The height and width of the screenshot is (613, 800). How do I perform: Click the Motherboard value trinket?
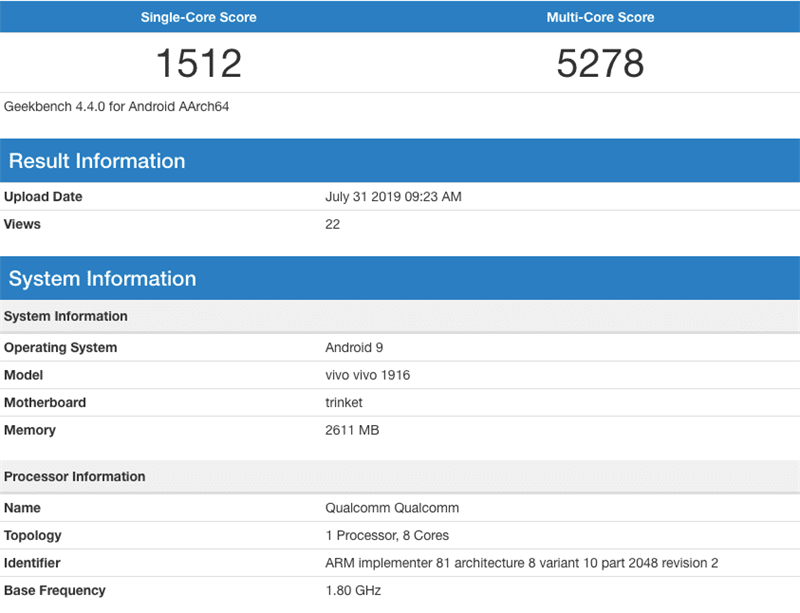[x=345, y=403]
